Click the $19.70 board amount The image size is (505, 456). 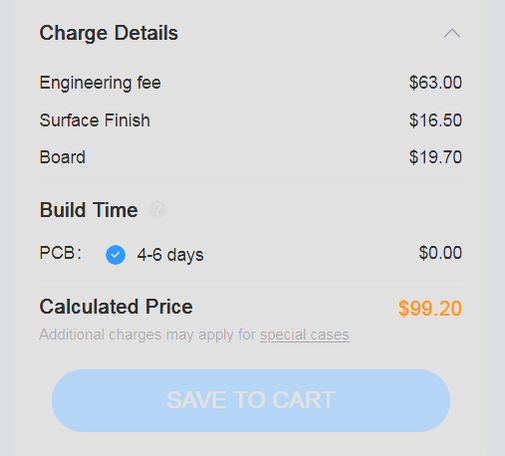click(x=435, y=157)
